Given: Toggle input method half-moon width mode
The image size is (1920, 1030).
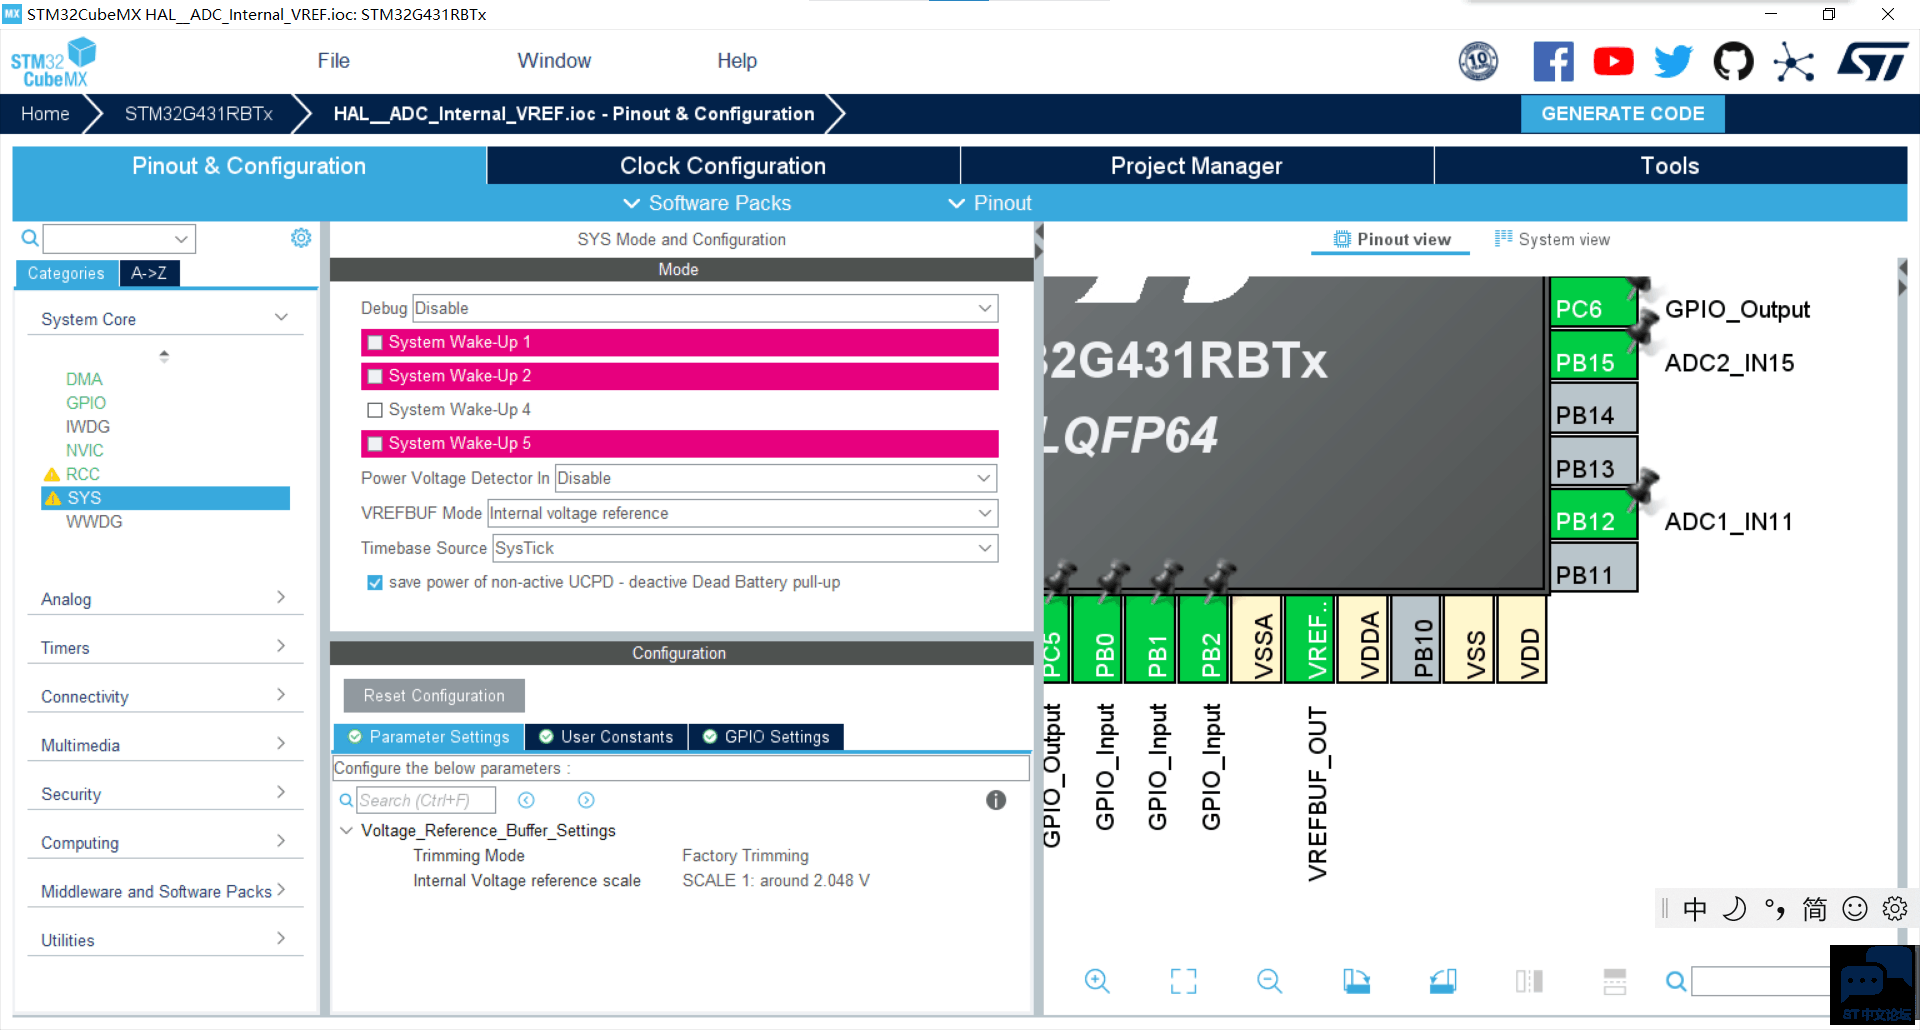Looking at the screenshot, I should coord(1735,908).
